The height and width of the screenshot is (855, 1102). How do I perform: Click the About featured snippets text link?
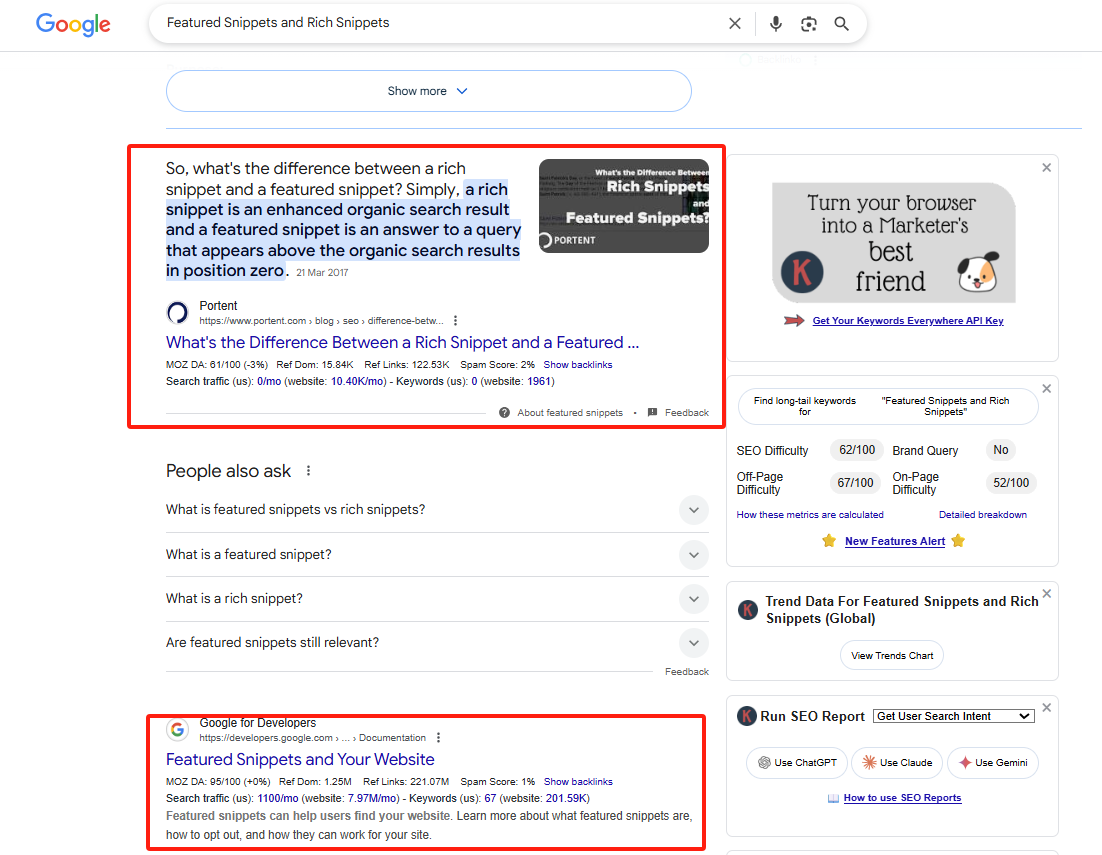click(x=570, y=412)
